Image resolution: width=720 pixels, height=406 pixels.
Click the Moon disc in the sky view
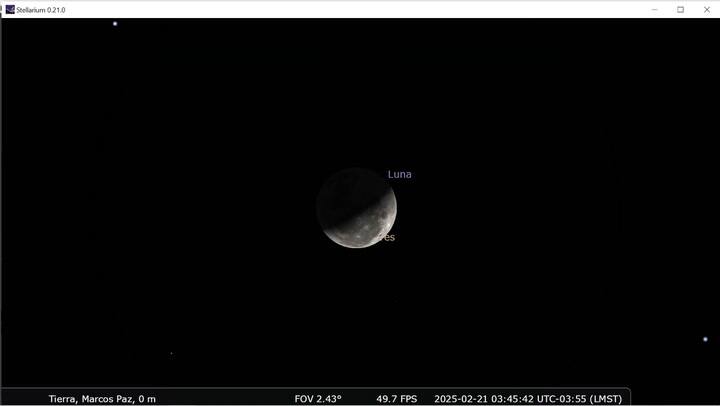point(356,208)
